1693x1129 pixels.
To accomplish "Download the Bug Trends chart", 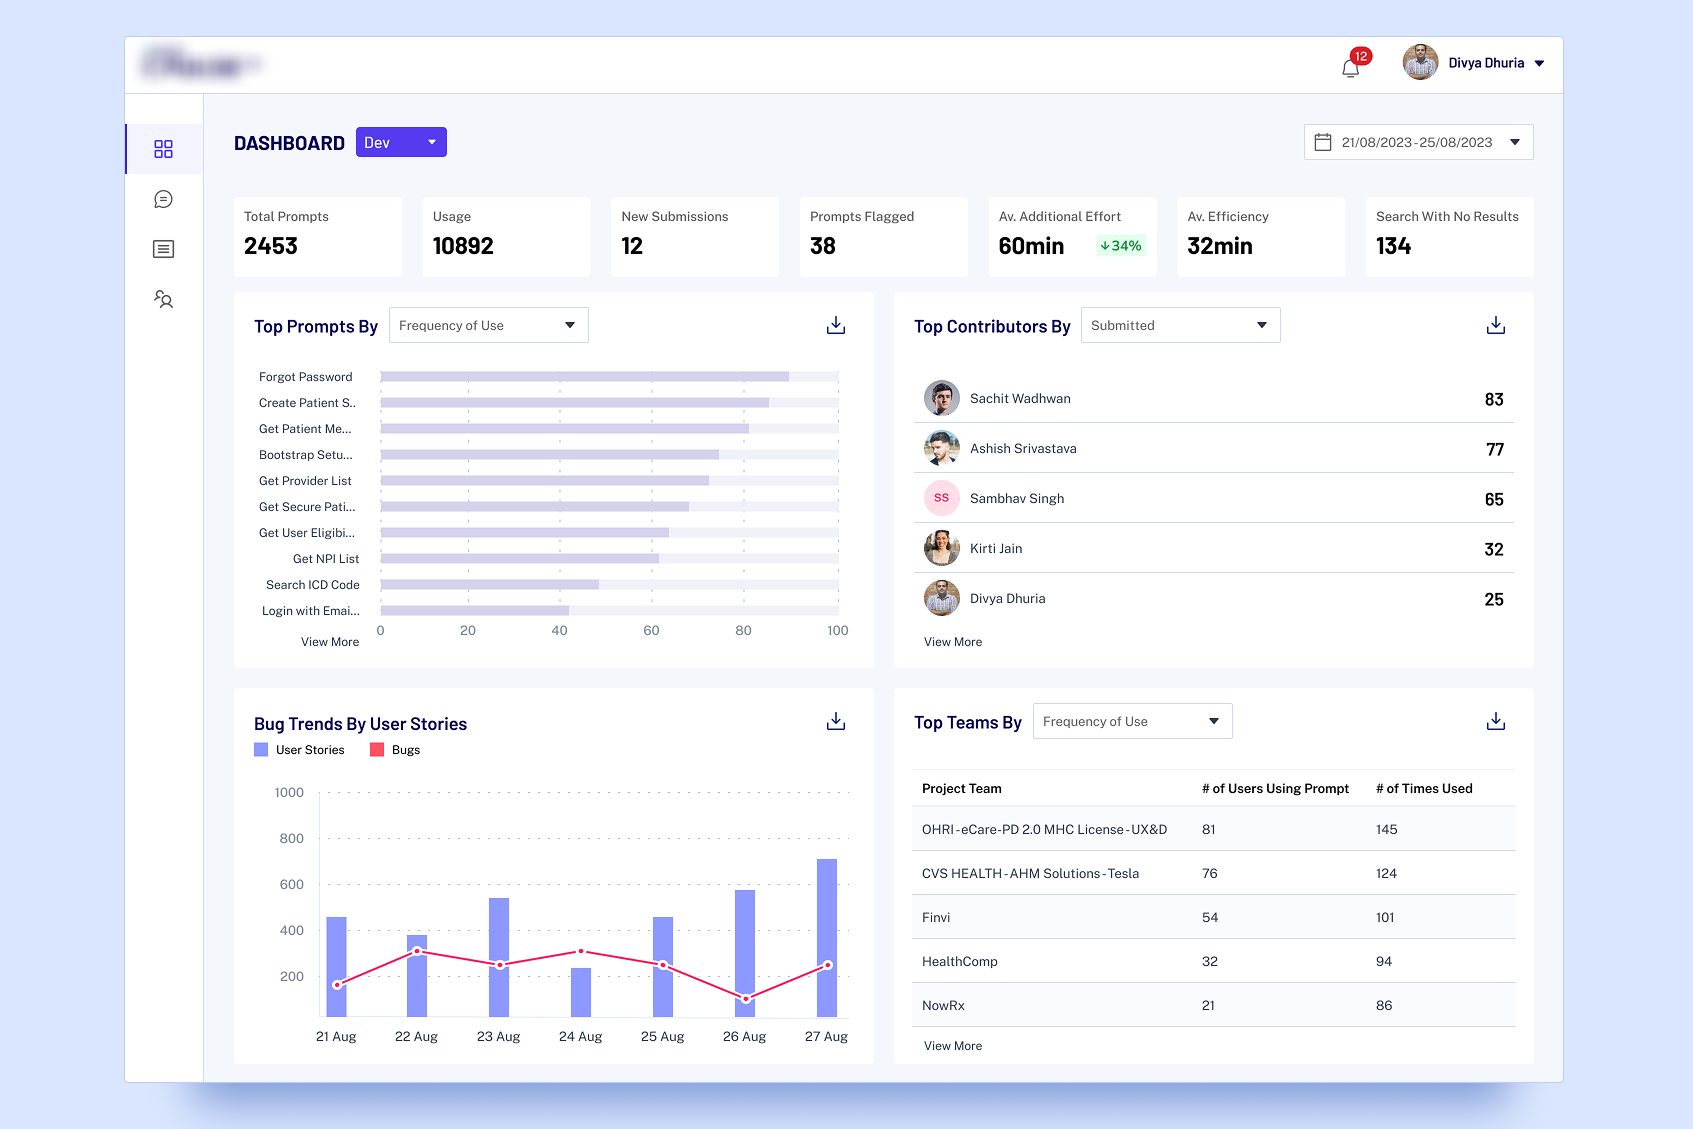I will click(x=836, y=722).
